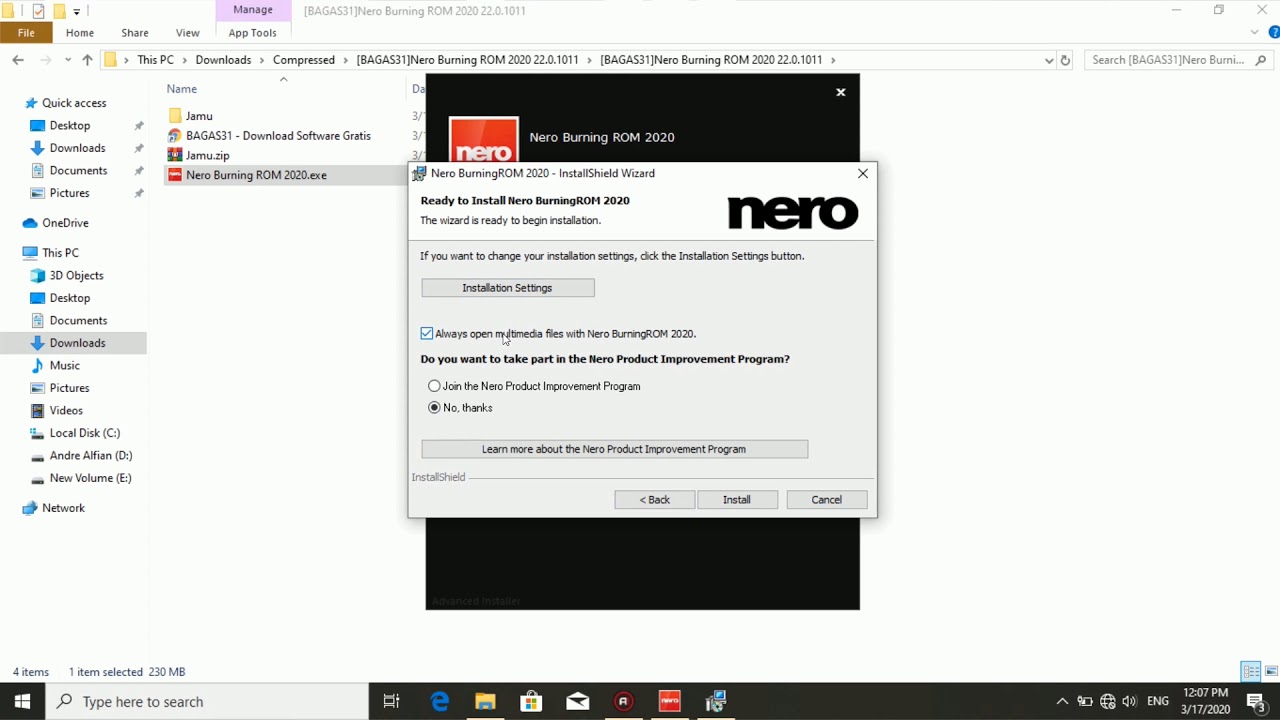The height and width of the screenshot is (720, 1280).
Task: Open Mail app from taskbar
Action: click(x=577, y=702)
